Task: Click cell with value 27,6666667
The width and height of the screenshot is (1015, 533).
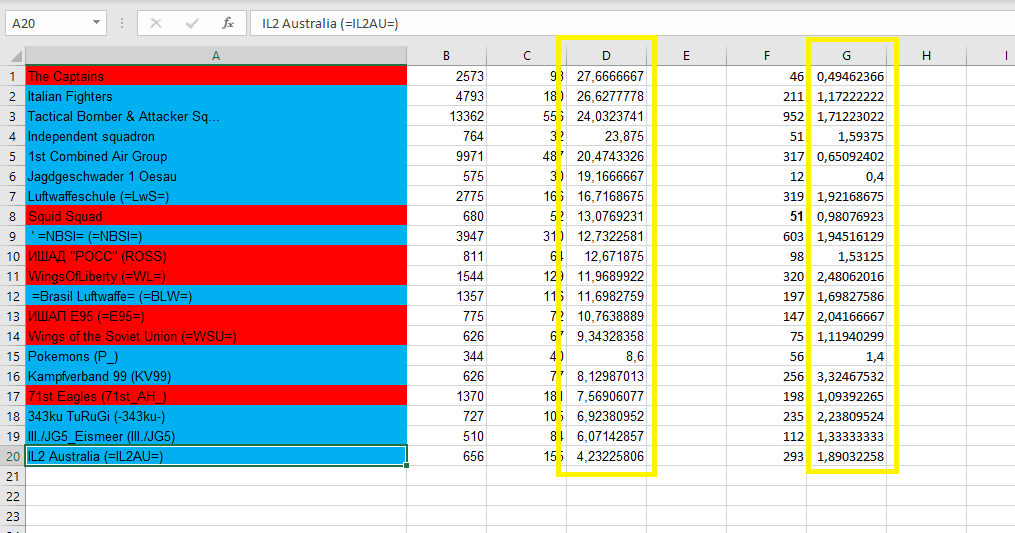Action: (606, 76)
